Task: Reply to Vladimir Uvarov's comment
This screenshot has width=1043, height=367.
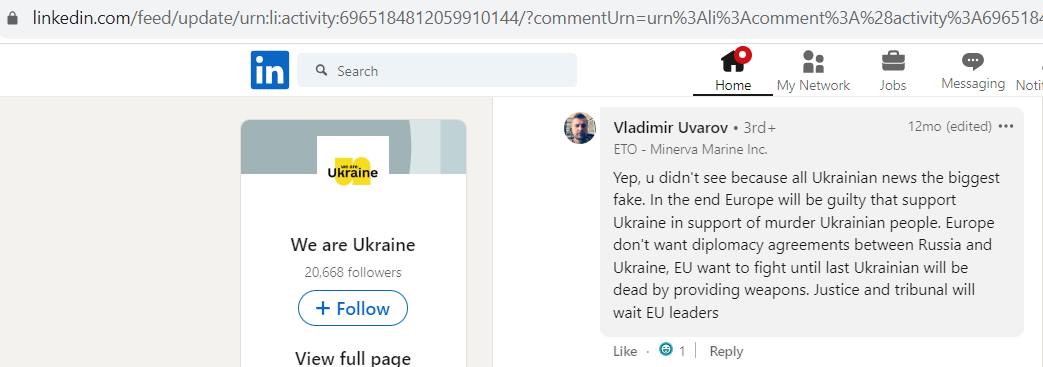Action: [x=726, y=351]
